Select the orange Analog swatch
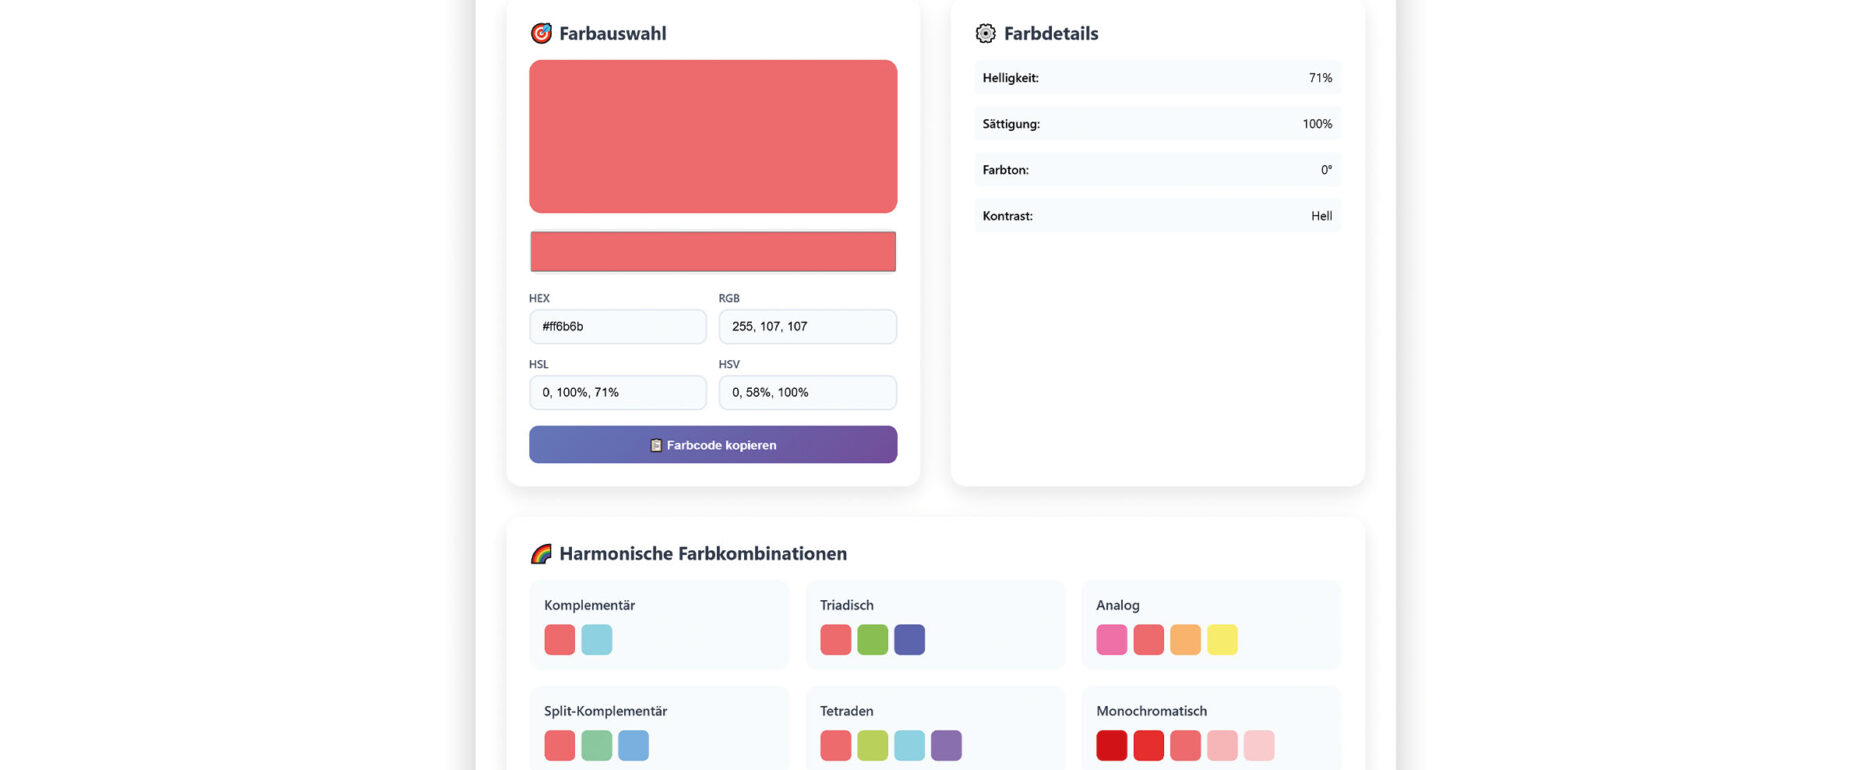1870x770 pixels. click(1185, 640)
